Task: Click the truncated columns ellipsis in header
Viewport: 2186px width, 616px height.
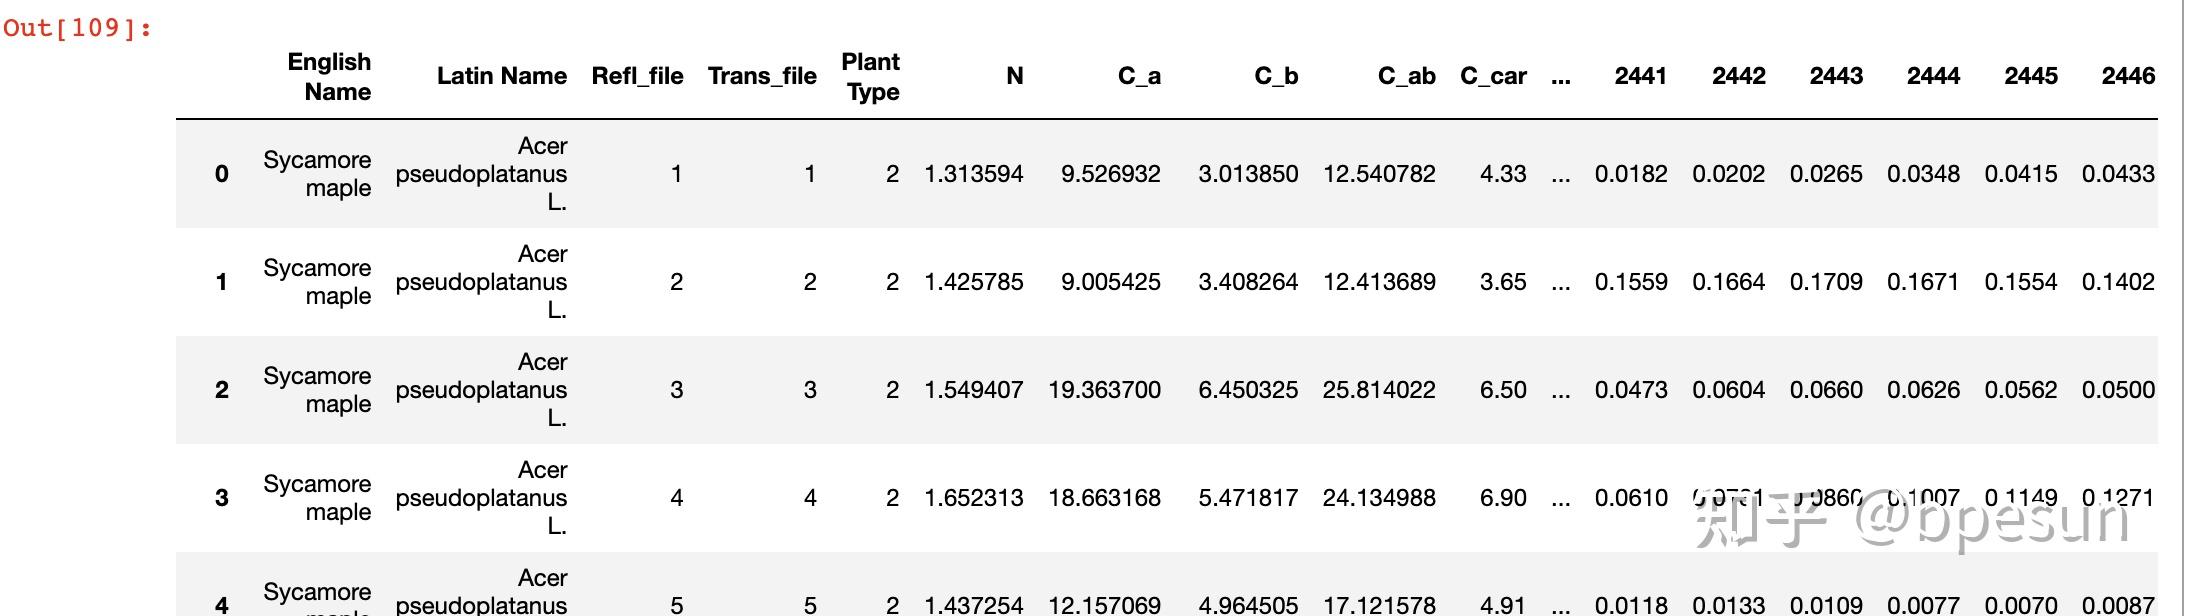Action: (x=1560, y=78)
